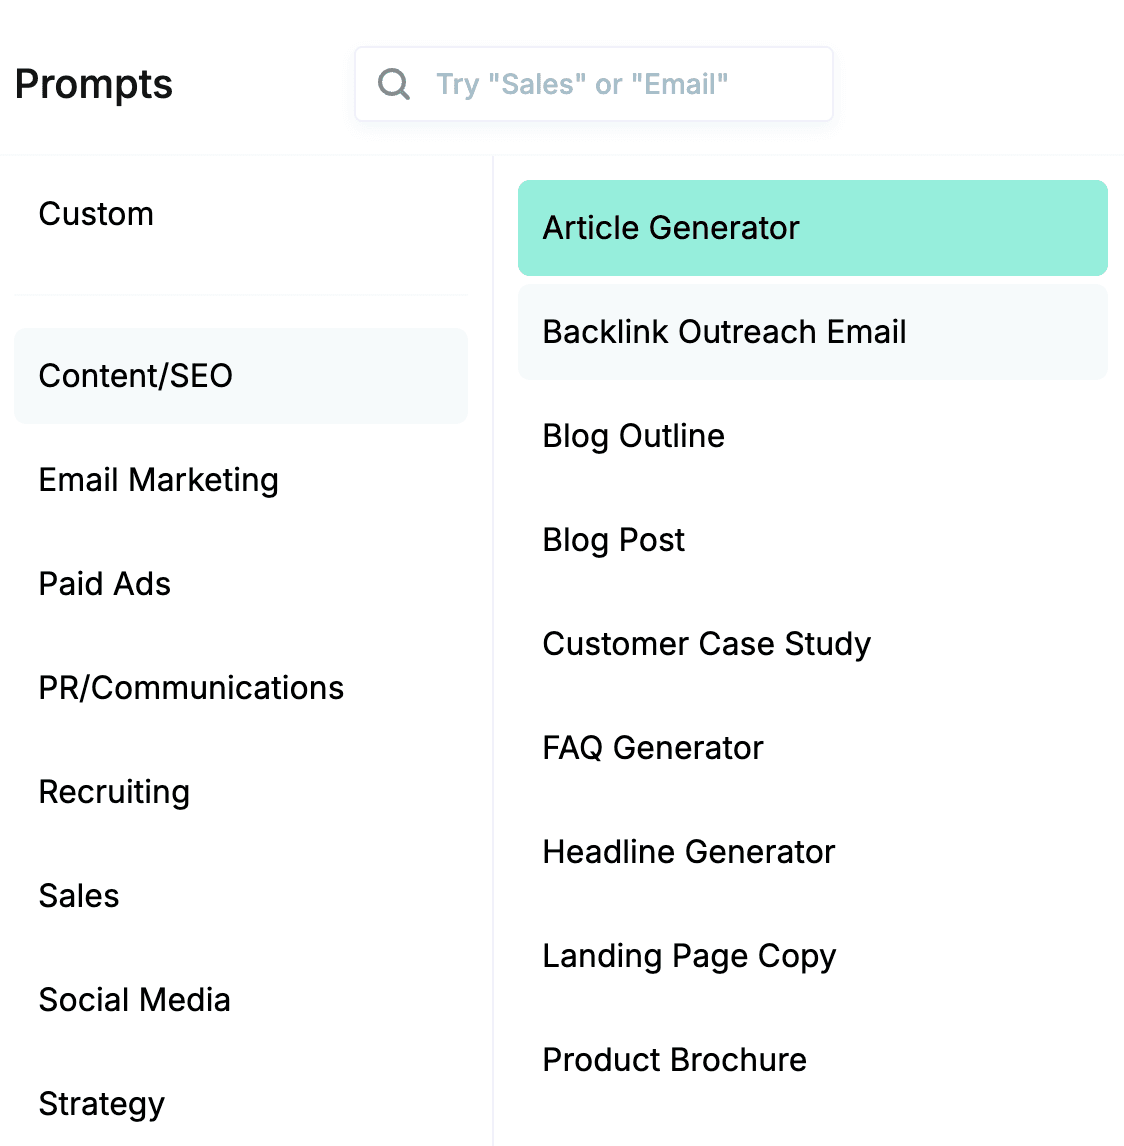Pick the Blog Post prompt
Image resolution: width=1124 pixels, height=1146 pixels.
[x=614, y=540]
